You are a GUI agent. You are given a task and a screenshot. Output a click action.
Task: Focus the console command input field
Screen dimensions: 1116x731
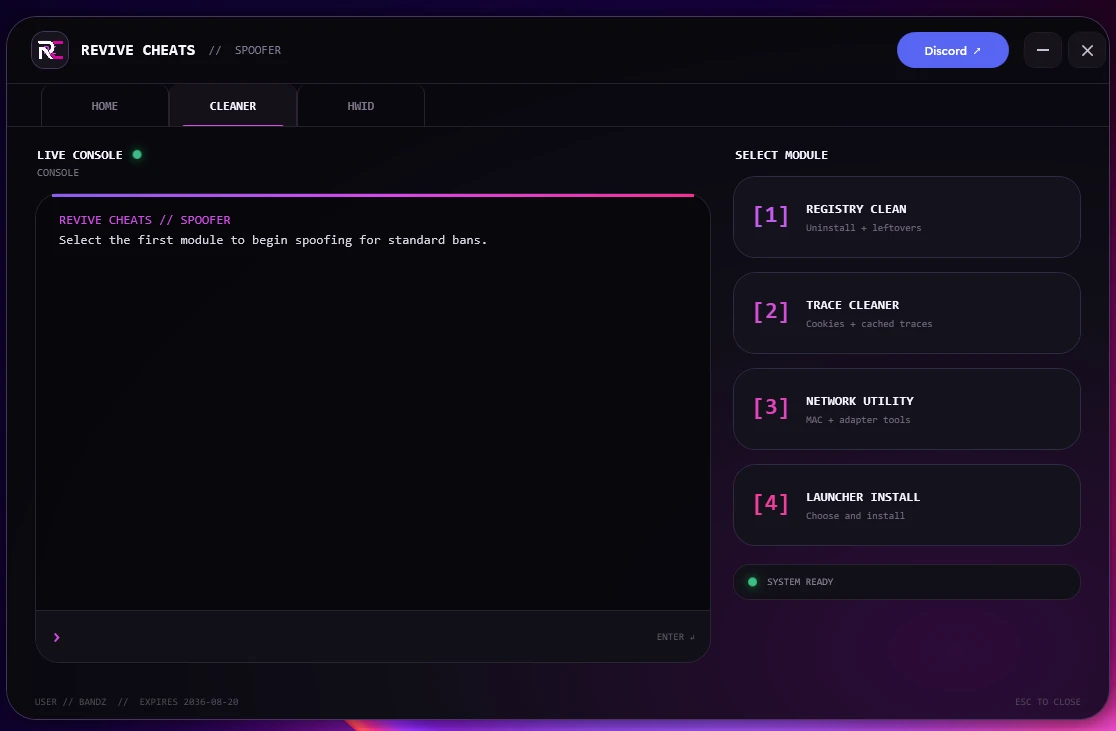click(372, 637)
